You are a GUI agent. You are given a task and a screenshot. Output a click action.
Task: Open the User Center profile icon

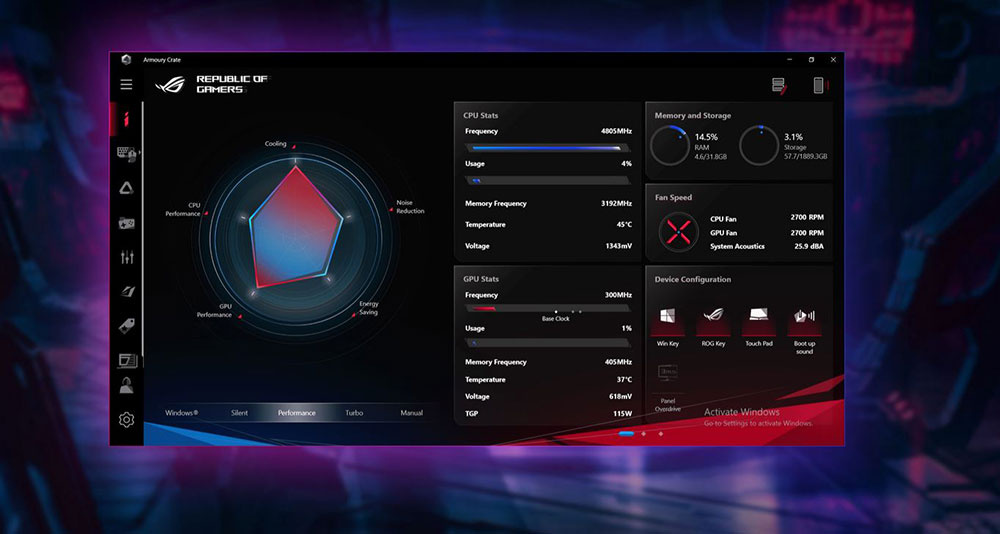126,385
